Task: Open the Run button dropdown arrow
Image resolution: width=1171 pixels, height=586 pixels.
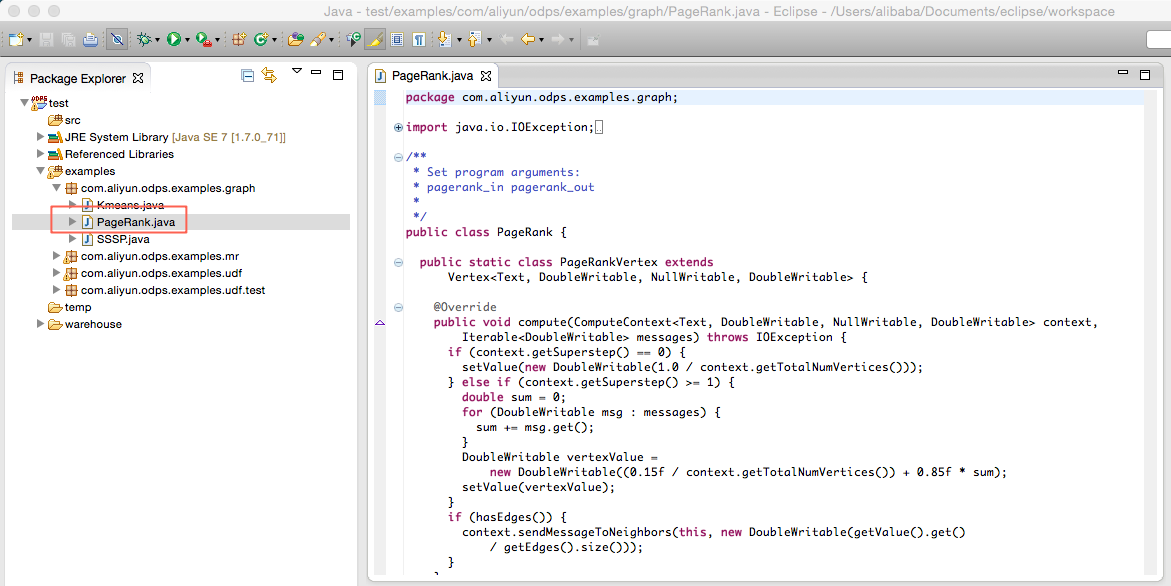Action: click(187, 41)
